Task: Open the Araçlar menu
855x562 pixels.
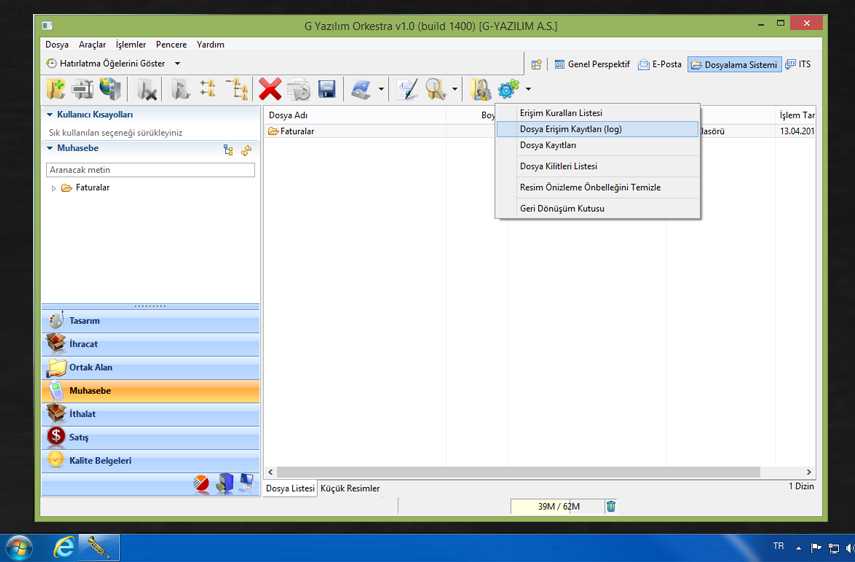Action: point(92,45)
